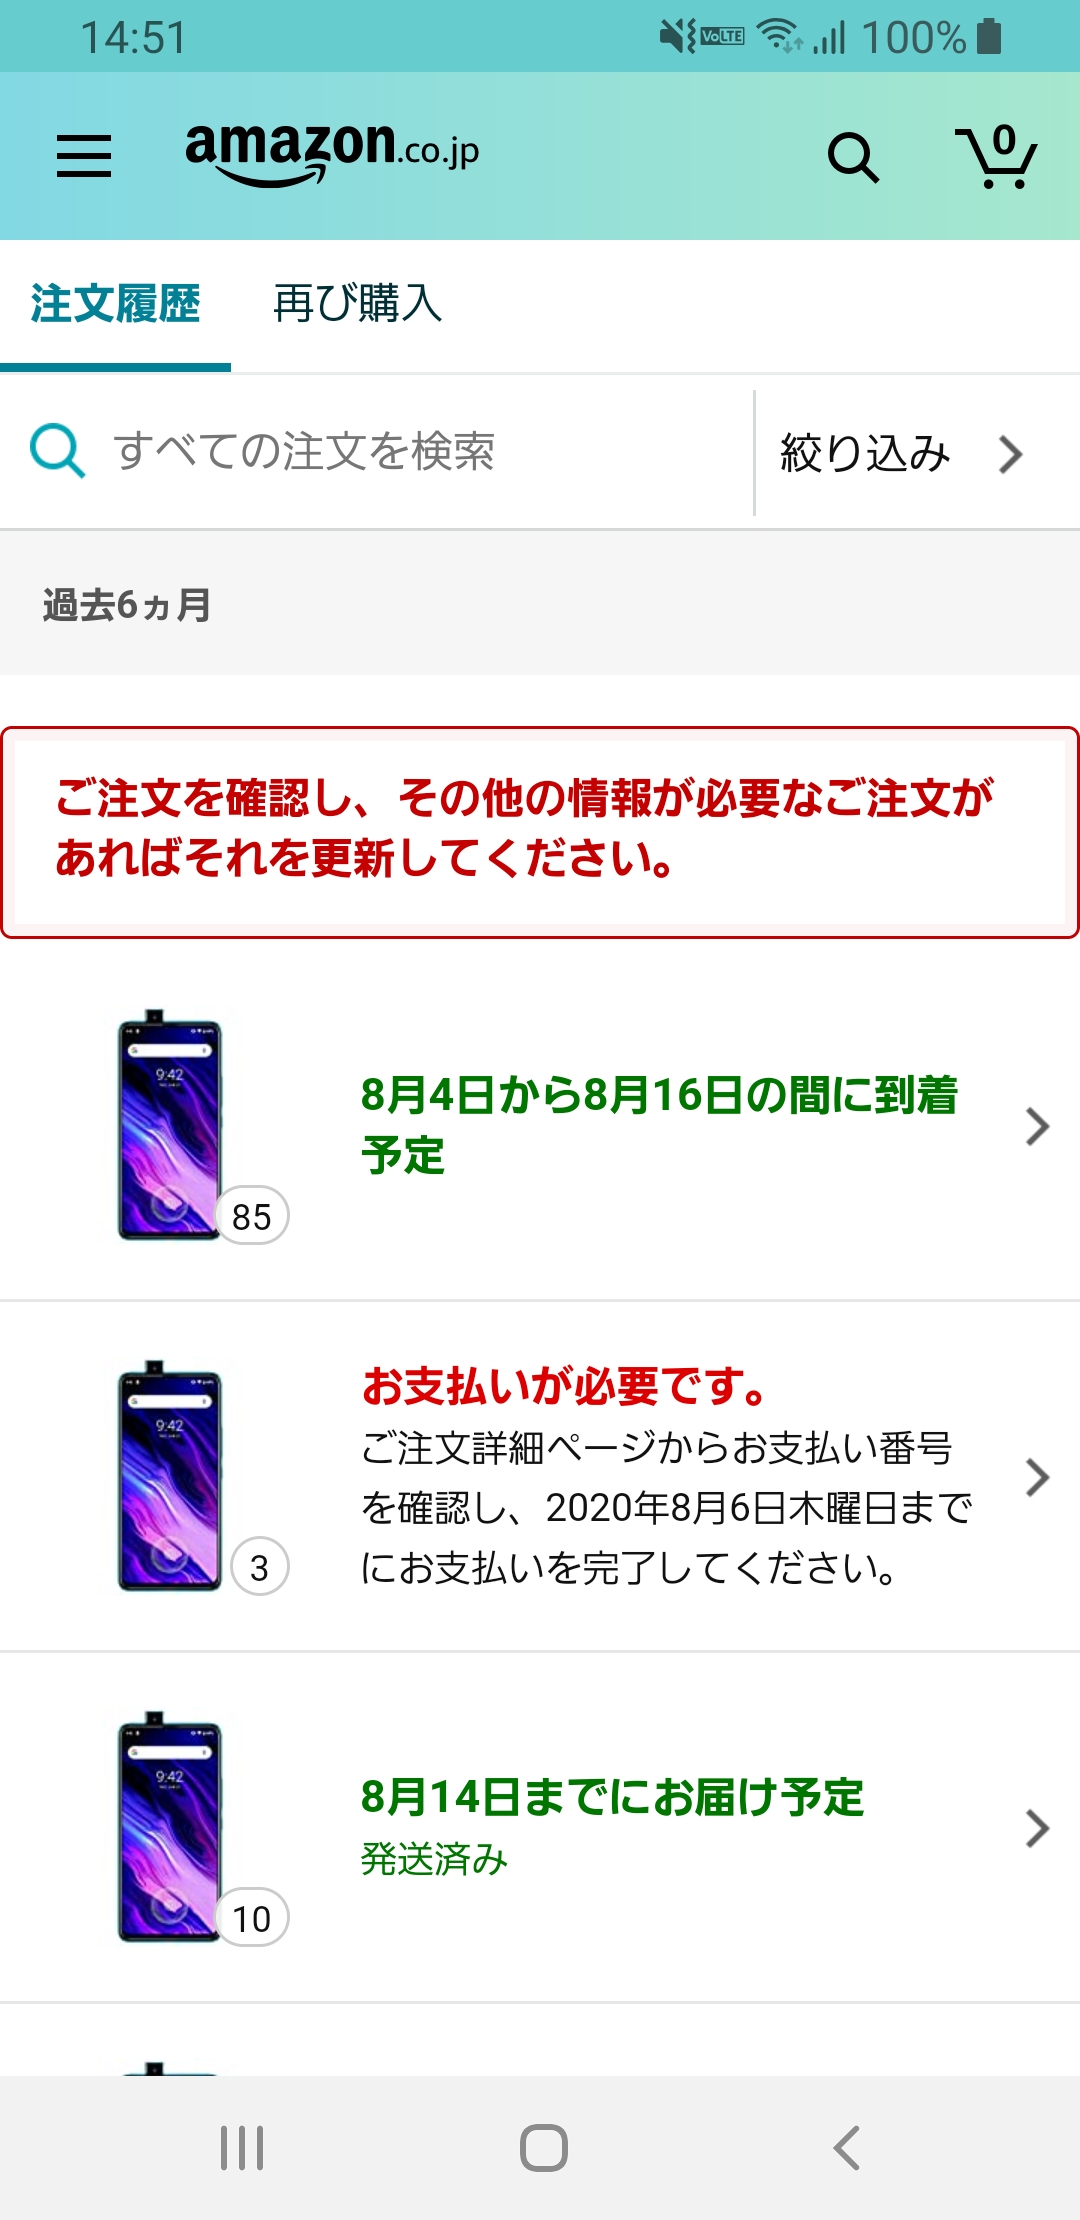The image size is (1080, 2220).
Task: Open the hamburger navigation menu
Action: 84,157
